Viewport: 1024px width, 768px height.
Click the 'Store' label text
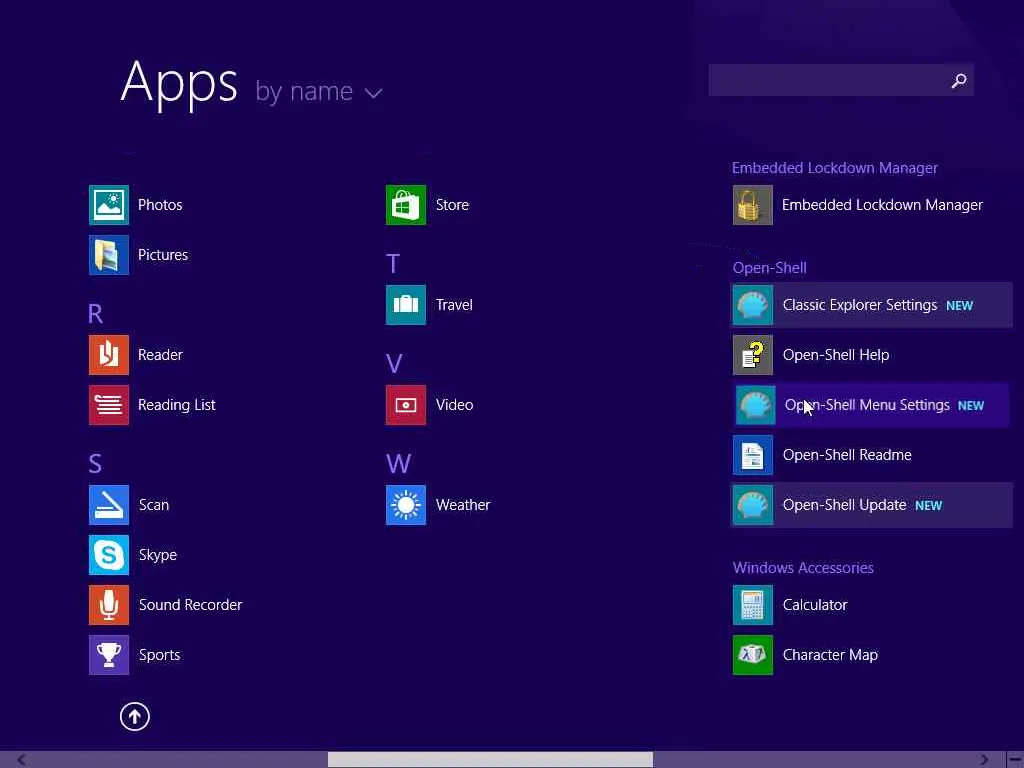pyautogui.click(x=452, y=205)
